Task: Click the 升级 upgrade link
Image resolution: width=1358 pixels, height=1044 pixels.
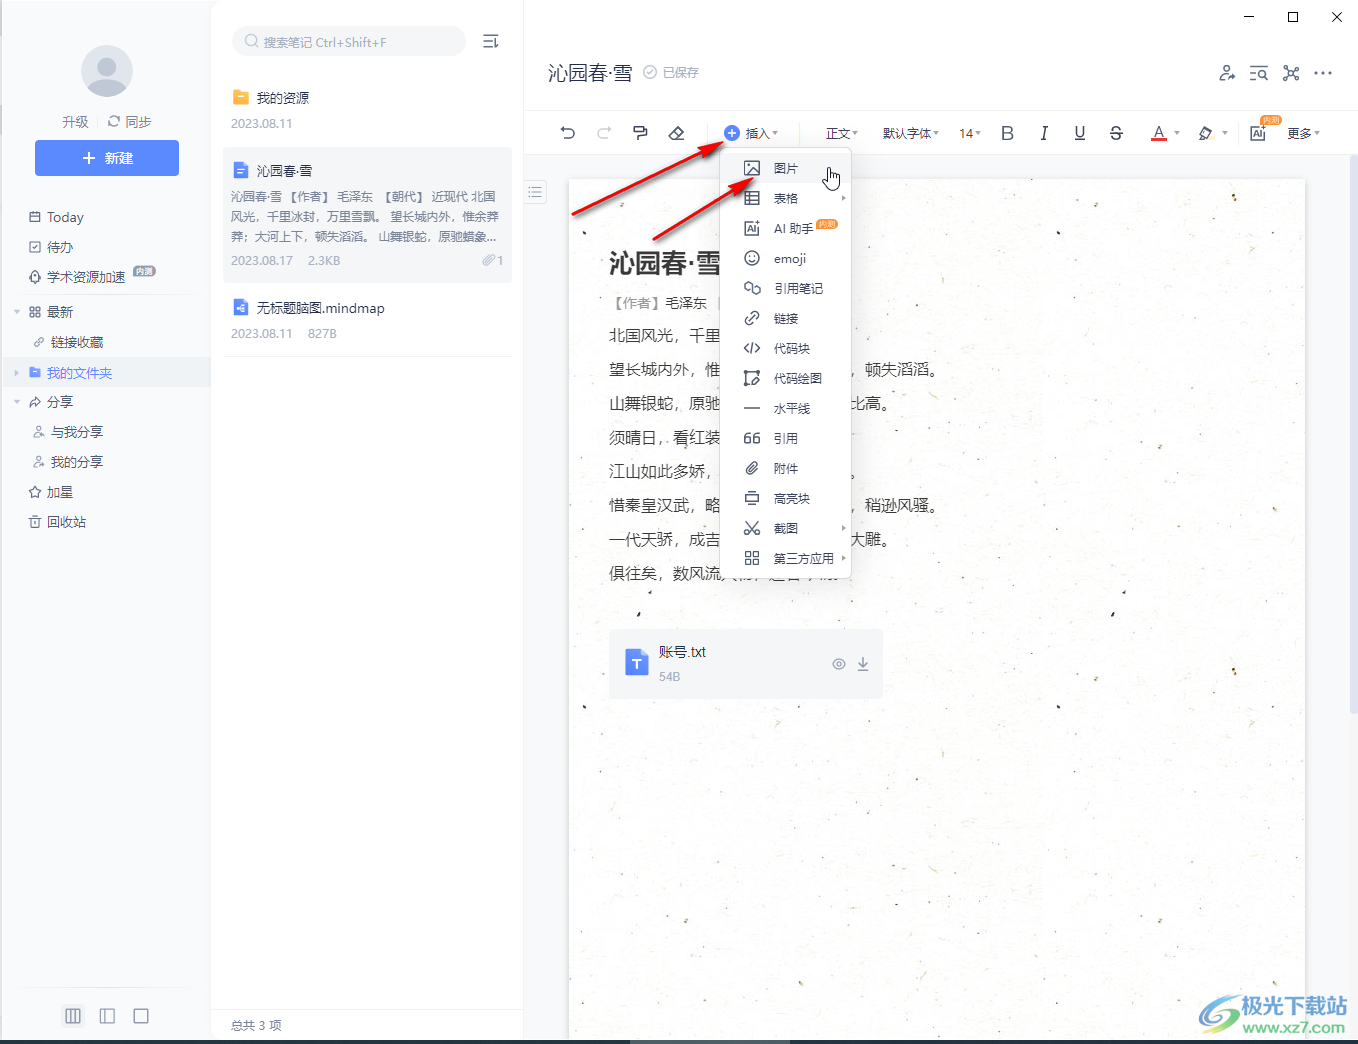Action: click(75, 121)
